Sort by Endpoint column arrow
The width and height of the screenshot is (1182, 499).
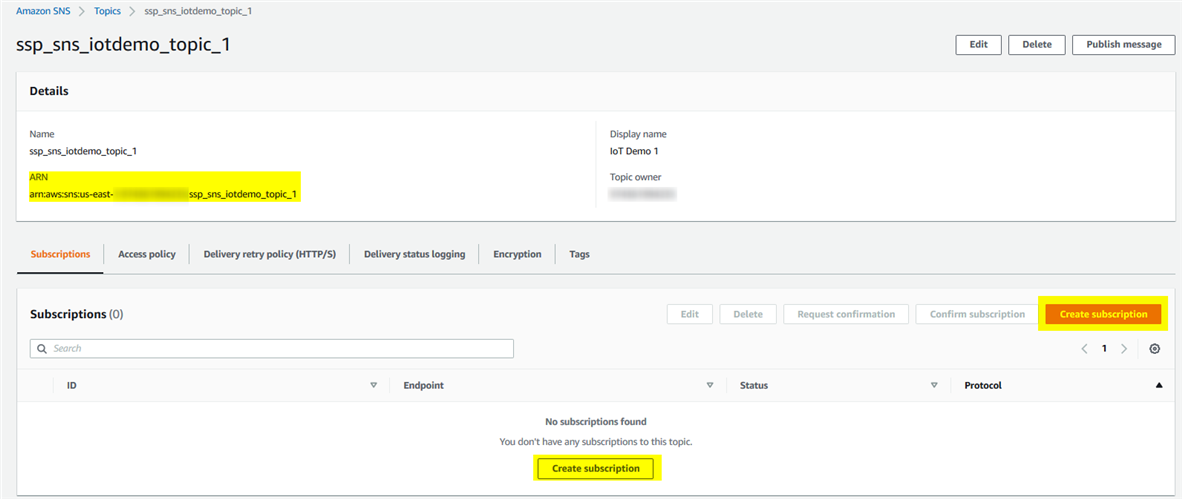(709, 385)
